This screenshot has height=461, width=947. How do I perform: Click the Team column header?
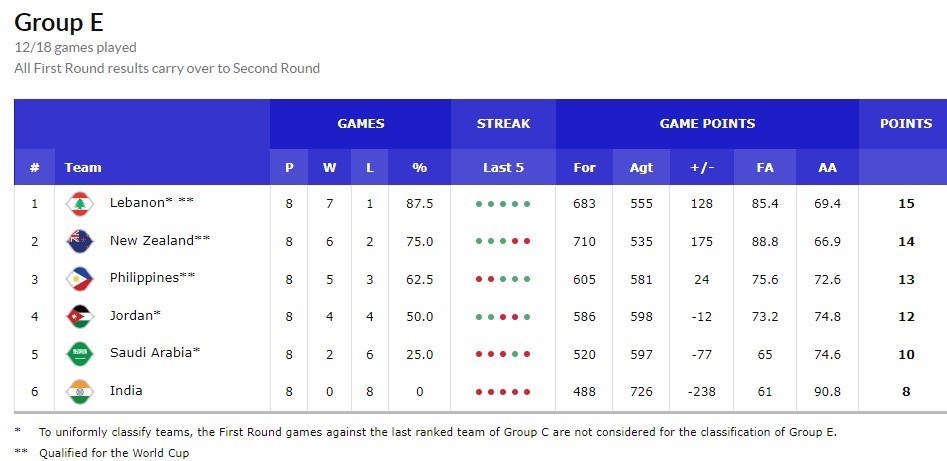(83, 167)
